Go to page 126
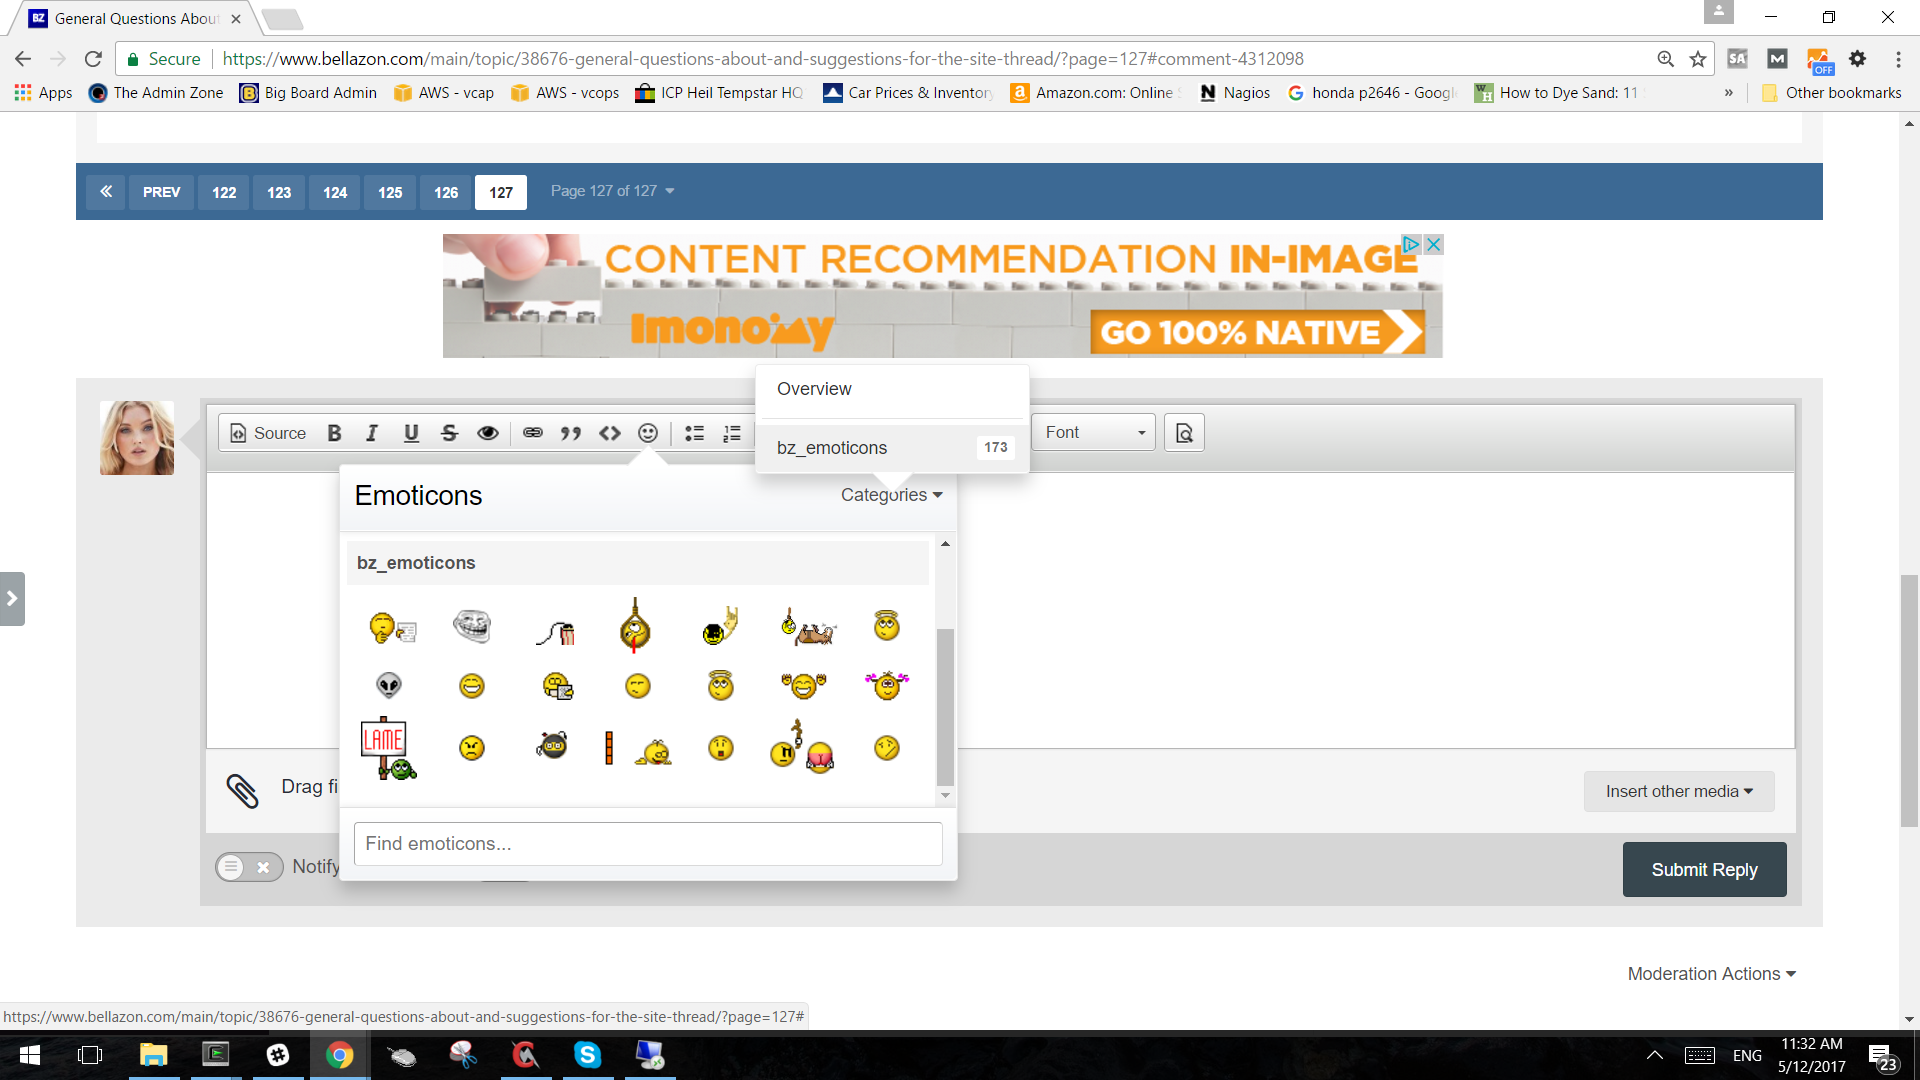 [x=446, y=192]
